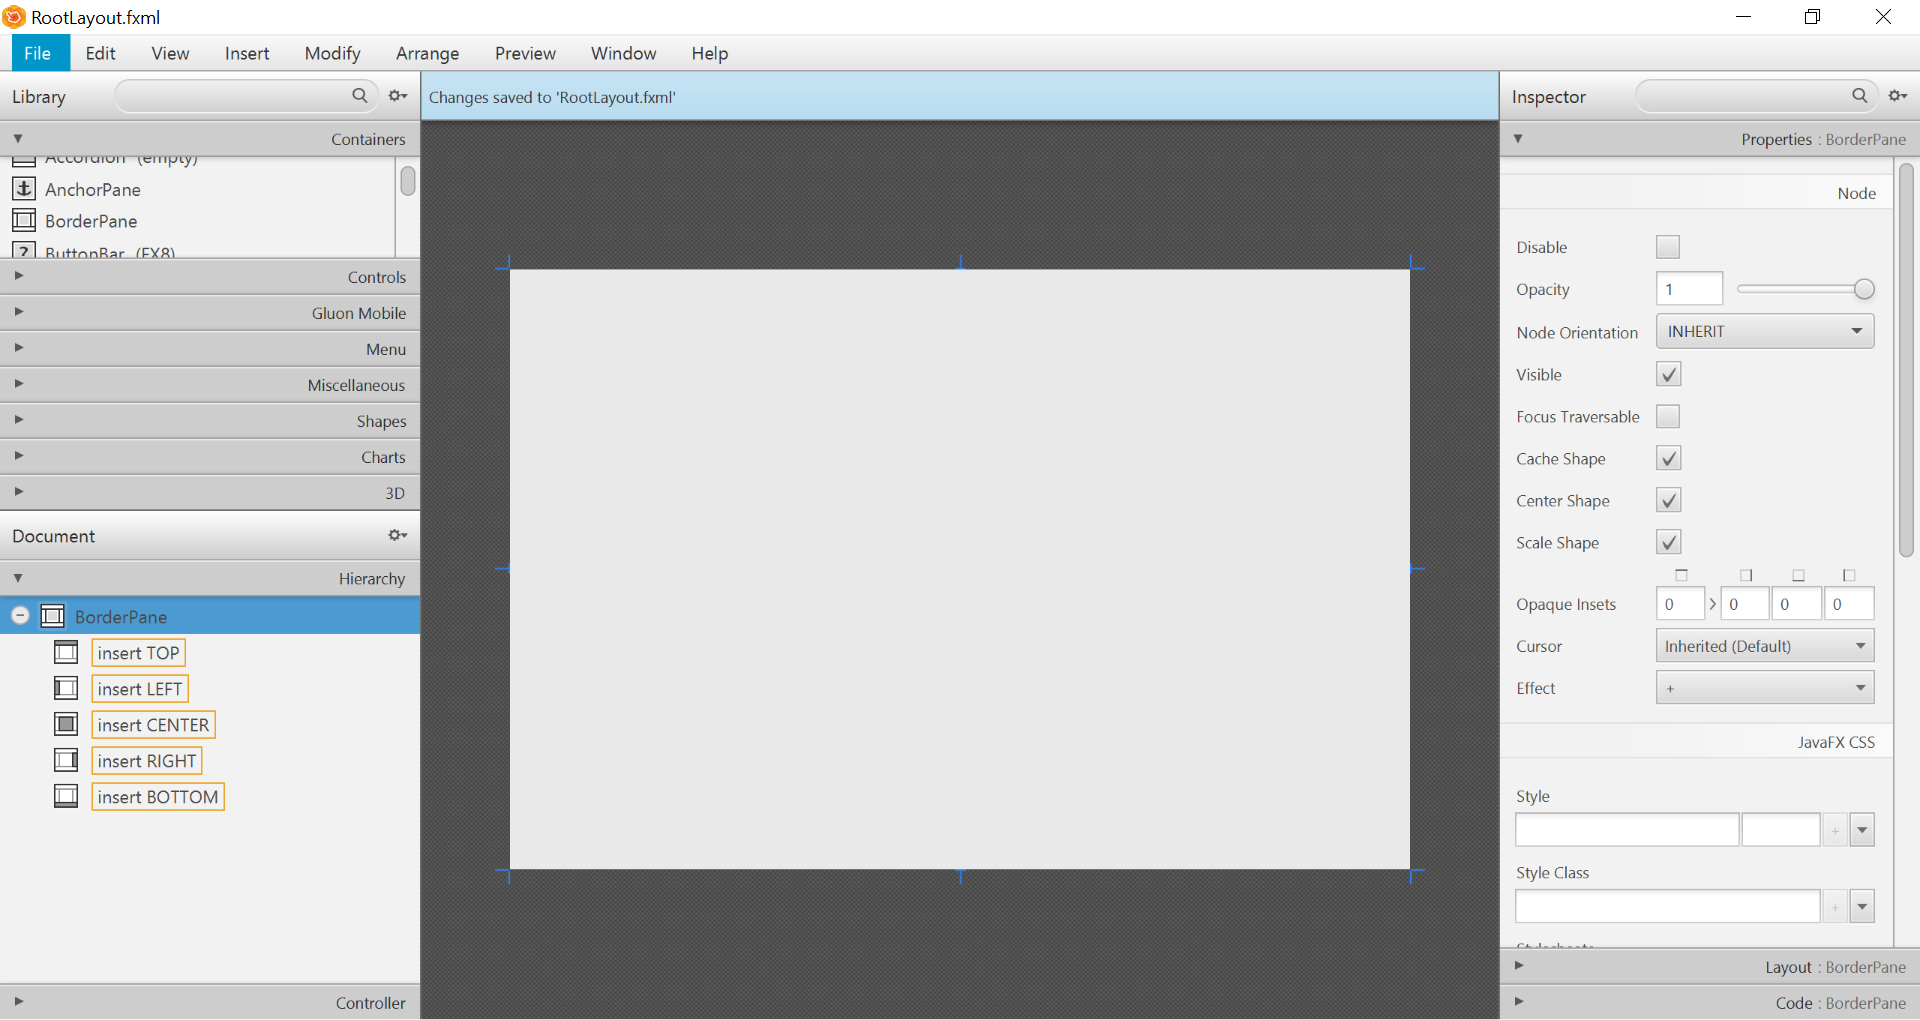Open the Arrange menu
The width and height of the screenshot is (1920, 1020).
427,54
